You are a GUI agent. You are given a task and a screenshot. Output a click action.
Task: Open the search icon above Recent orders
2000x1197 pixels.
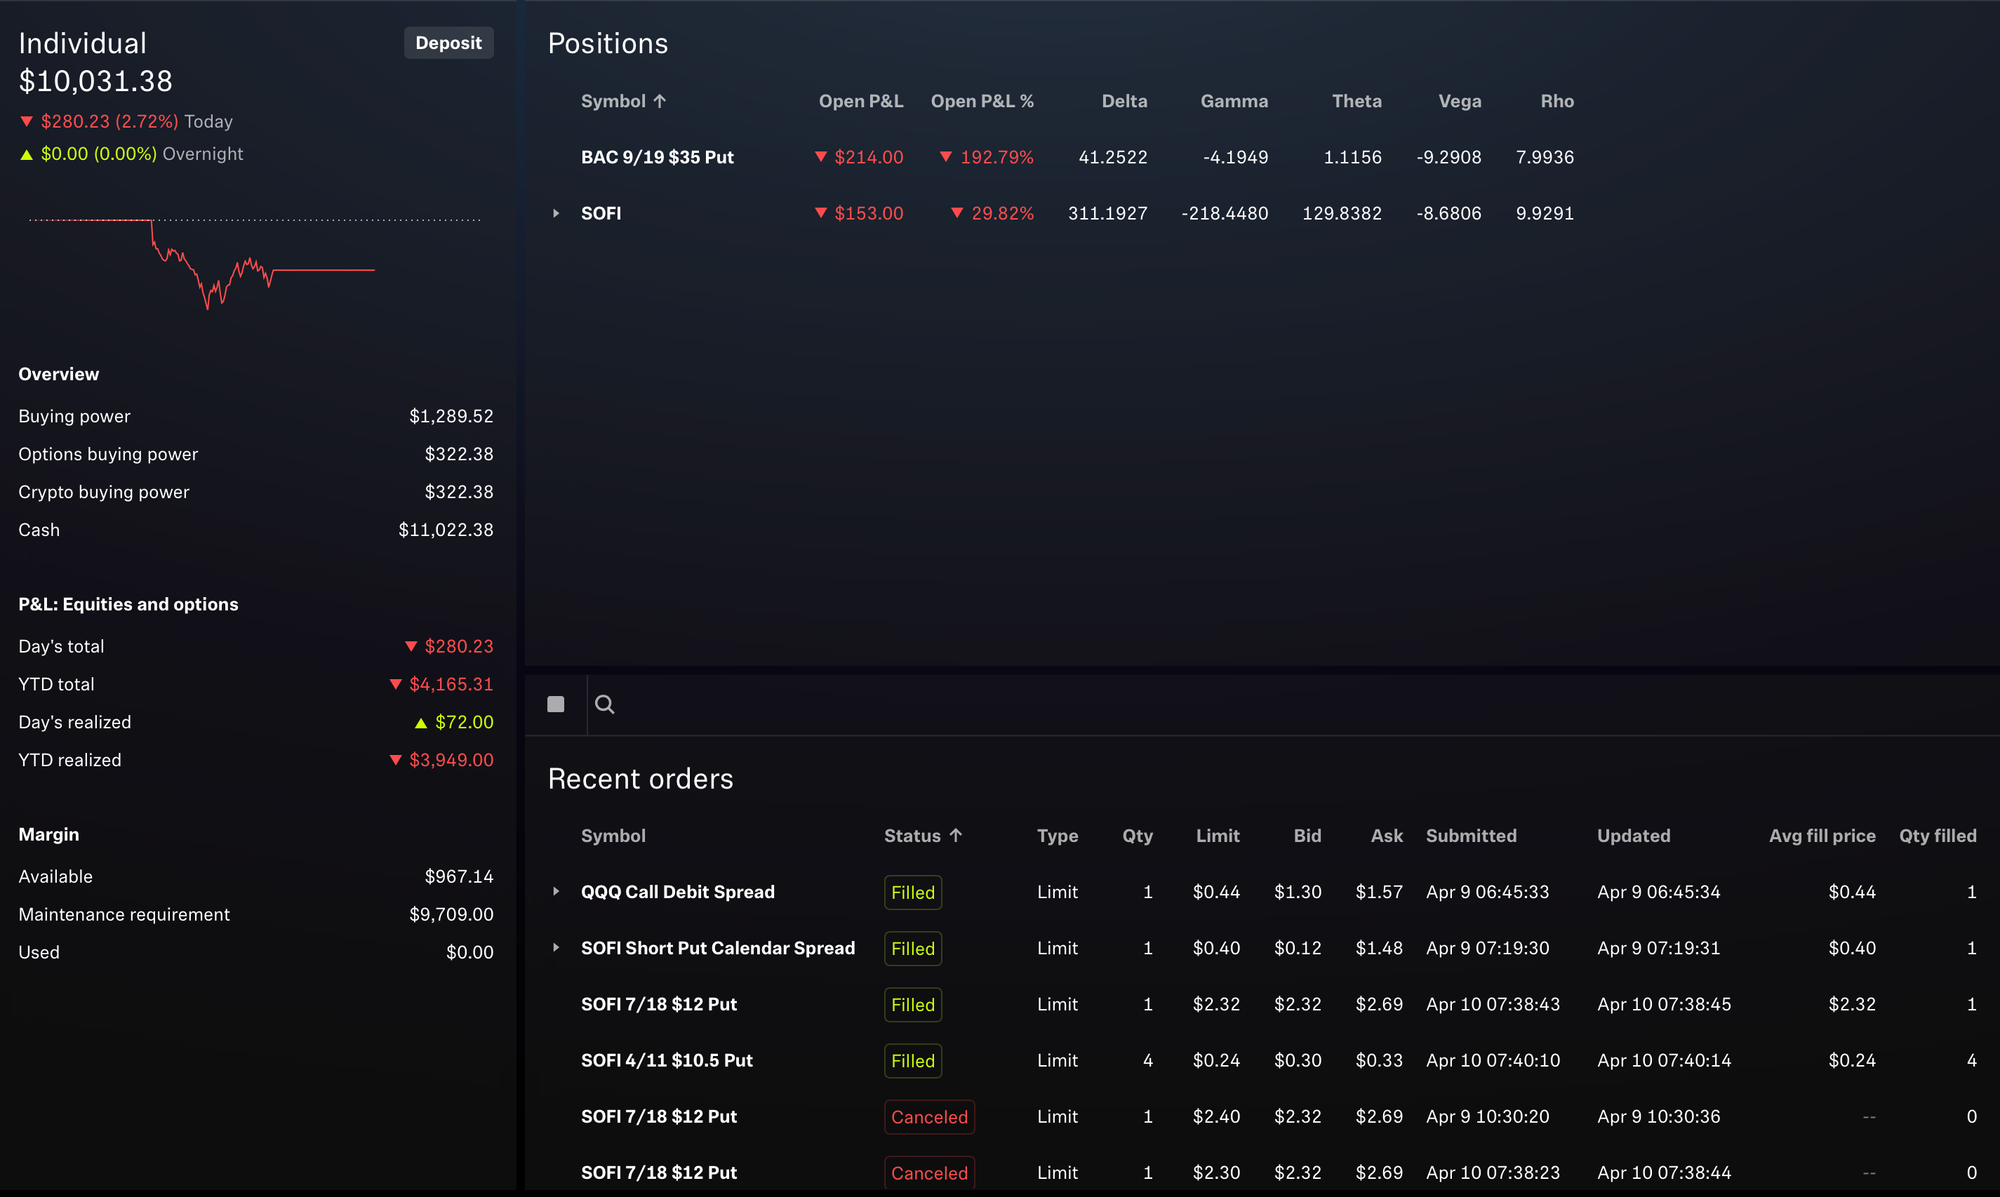[x=604, y=705]
